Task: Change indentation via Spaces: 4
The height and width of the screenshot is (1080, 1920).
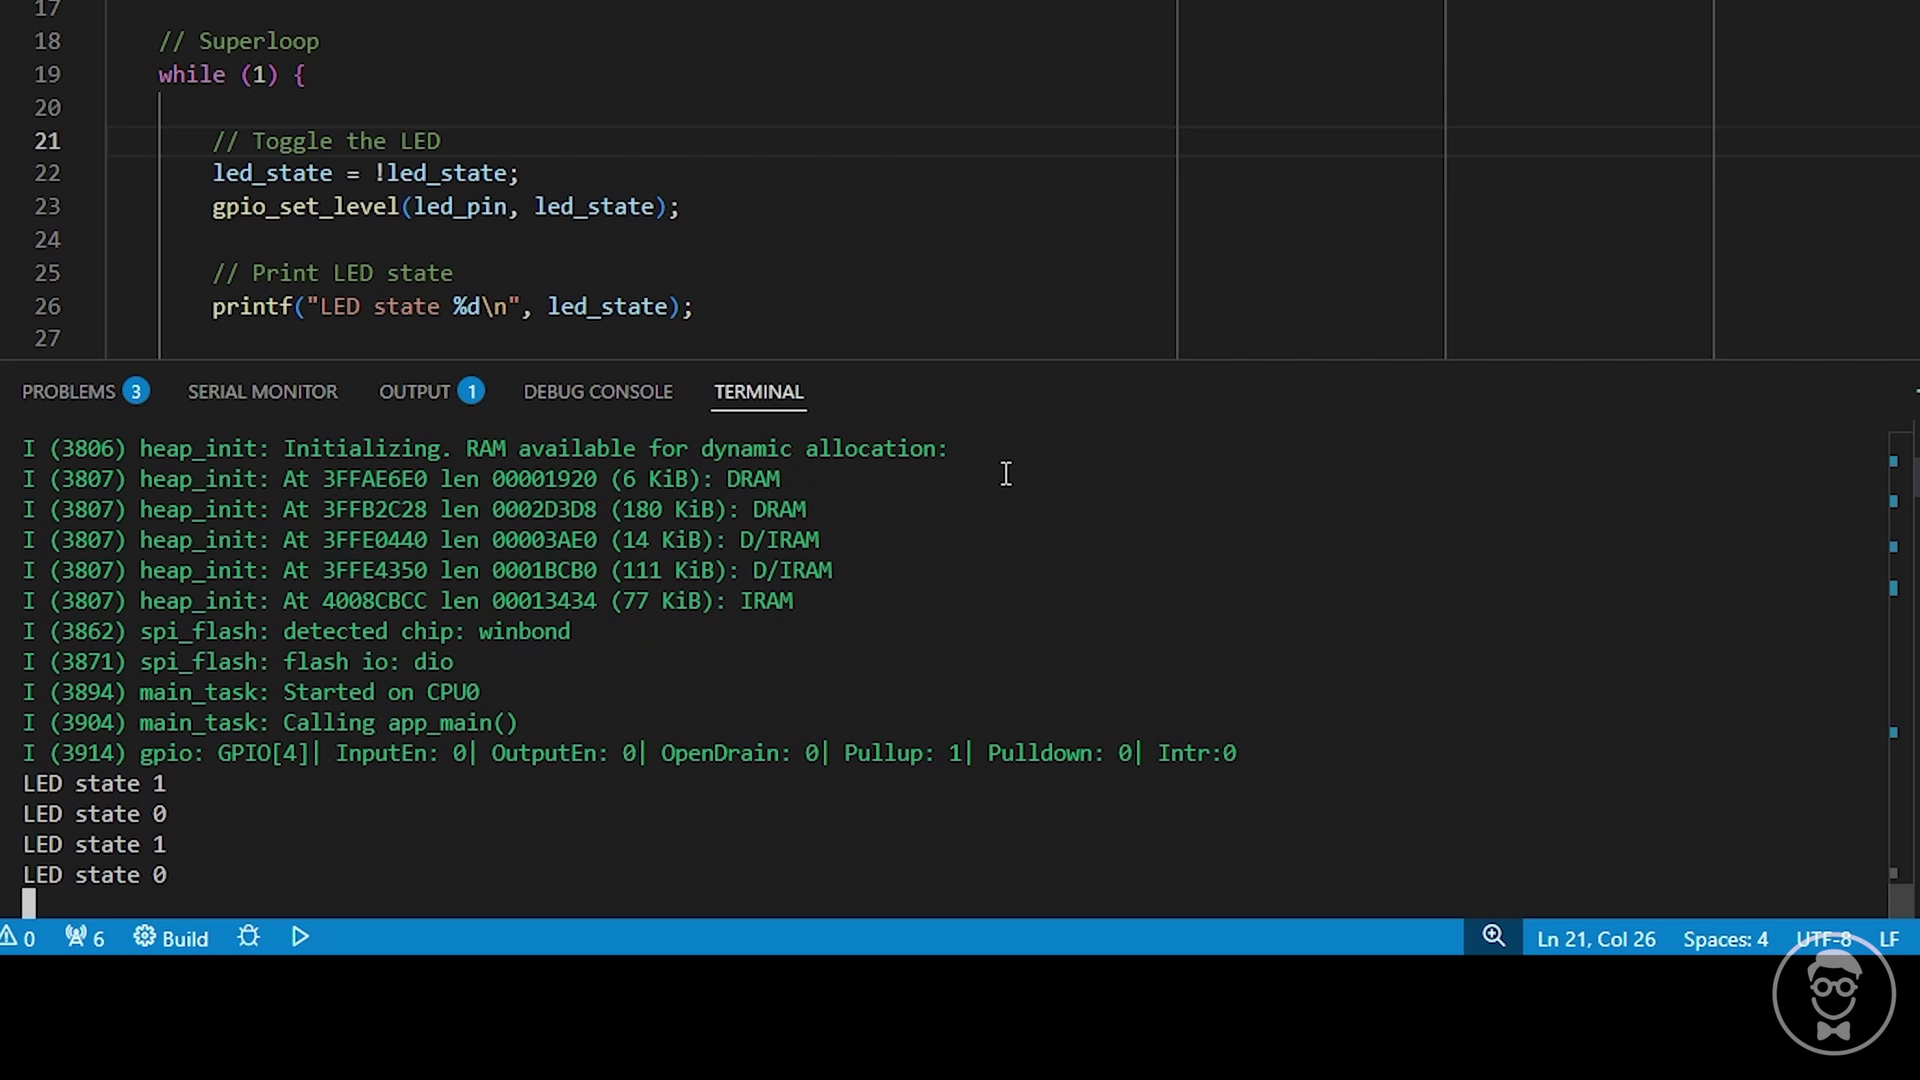Action: click(x=1725, y=939)
